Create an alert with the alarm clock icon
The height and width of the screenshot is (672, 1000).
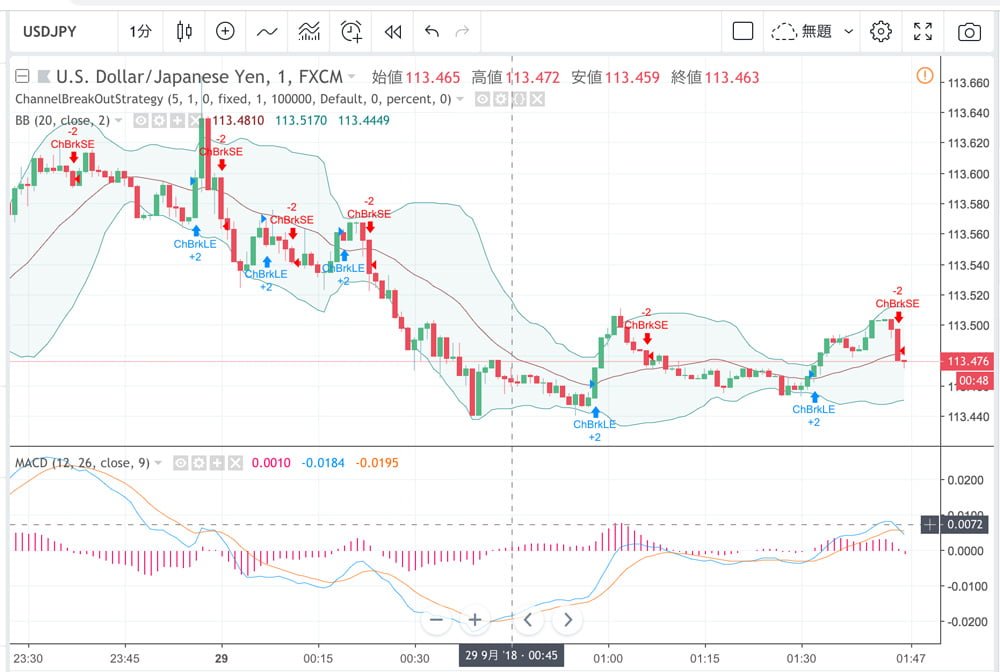coord(351,31)
